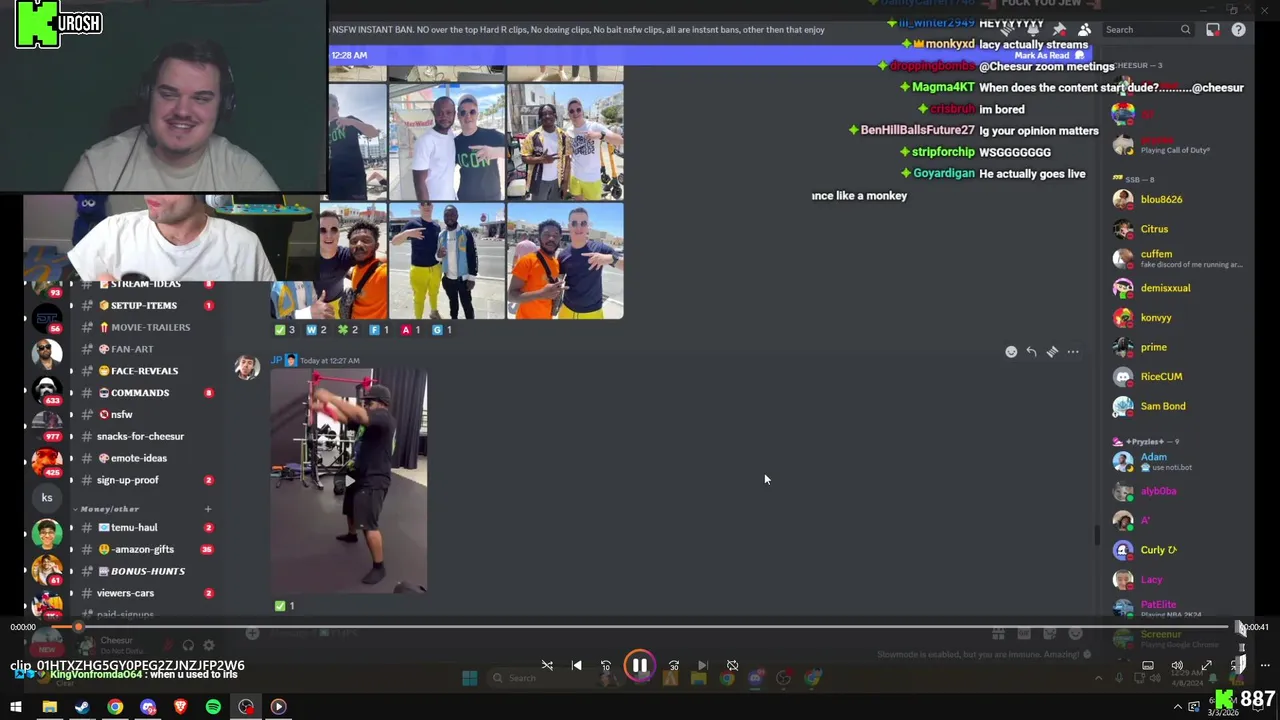The width and height of the screenshot is (1280, 720).
Task: Play the gym video attachment thumbnail
Action: click(x=349, y=481)
